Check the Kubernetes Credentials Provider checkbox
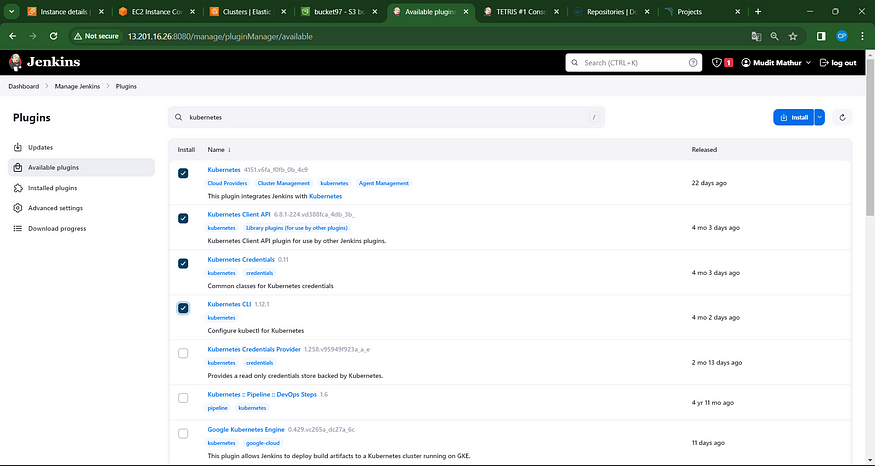The height and width of the screenshot is (466, 875). (x=183, y=353)
